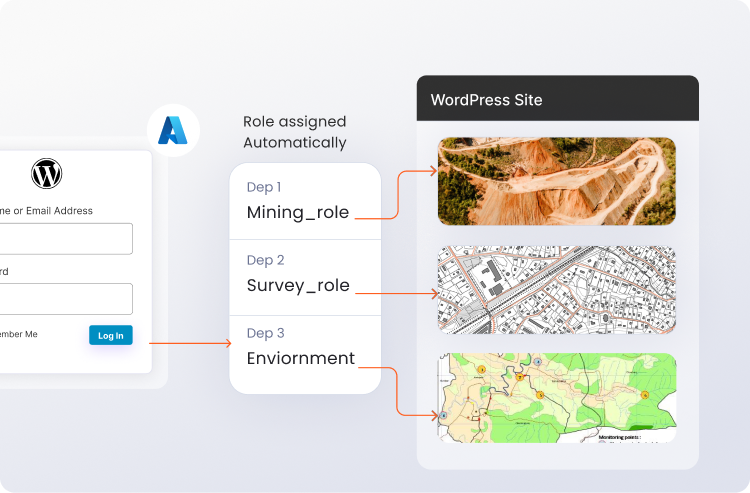Viewport: 750px width, 493px height.
Task: Focus the Email Address input field
Action: [x=66, y=239]
